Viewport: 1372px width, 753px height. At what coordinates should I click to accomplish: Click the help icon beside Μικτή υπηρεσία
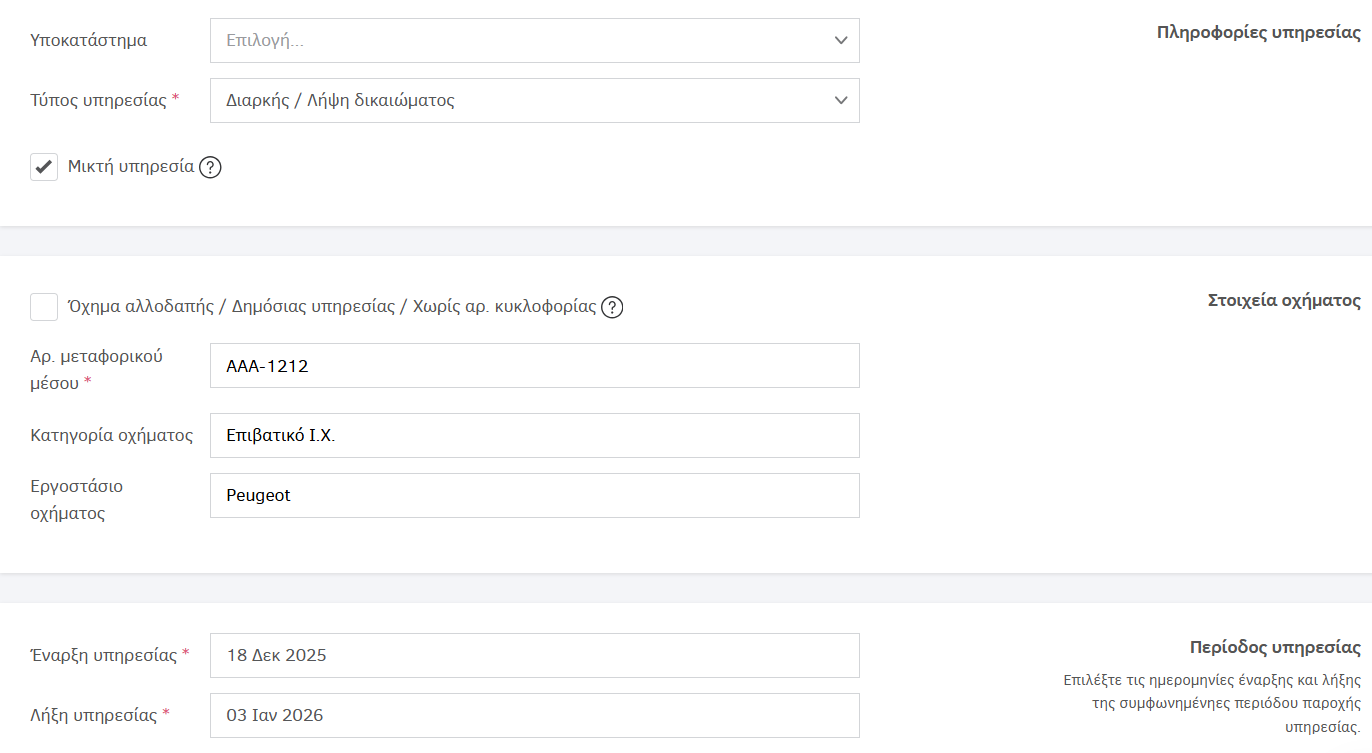pos(210,168)
